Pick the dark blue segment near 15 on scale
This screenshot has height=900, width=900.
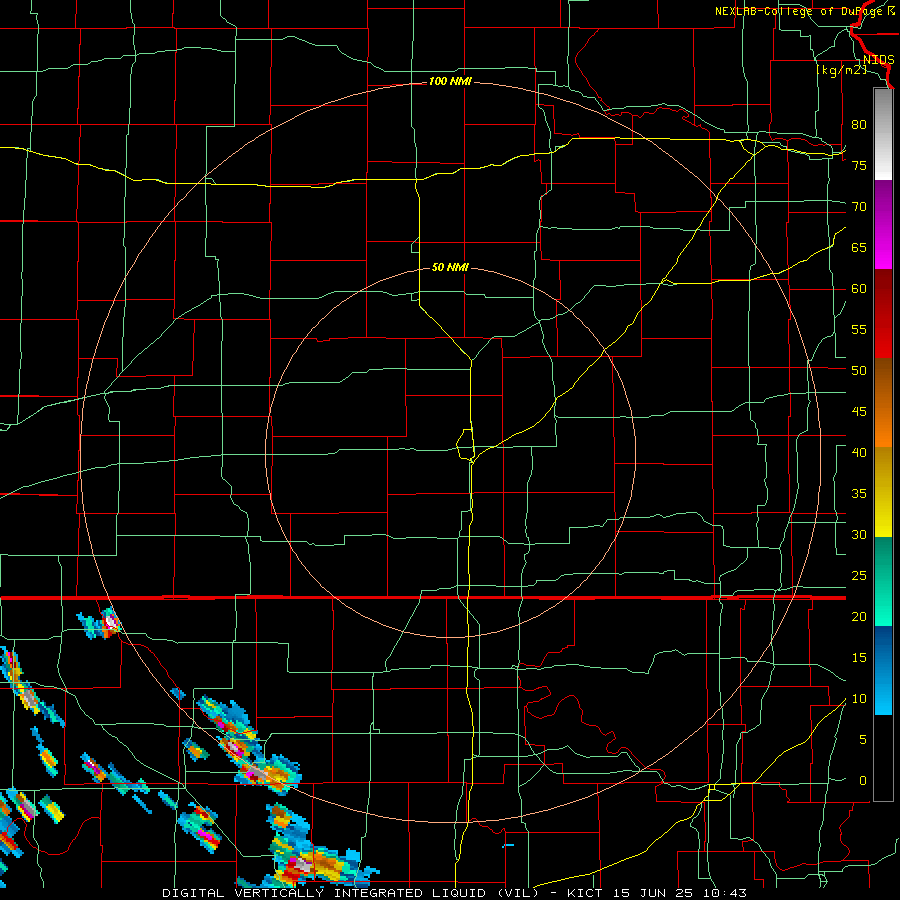(x=883, y=649)
